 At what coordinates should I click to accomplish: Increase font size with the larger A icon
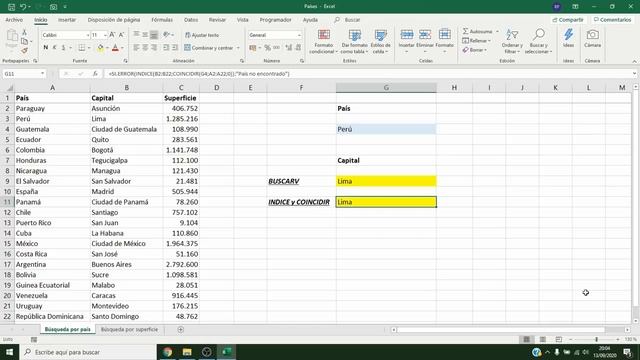click(113, 35)
